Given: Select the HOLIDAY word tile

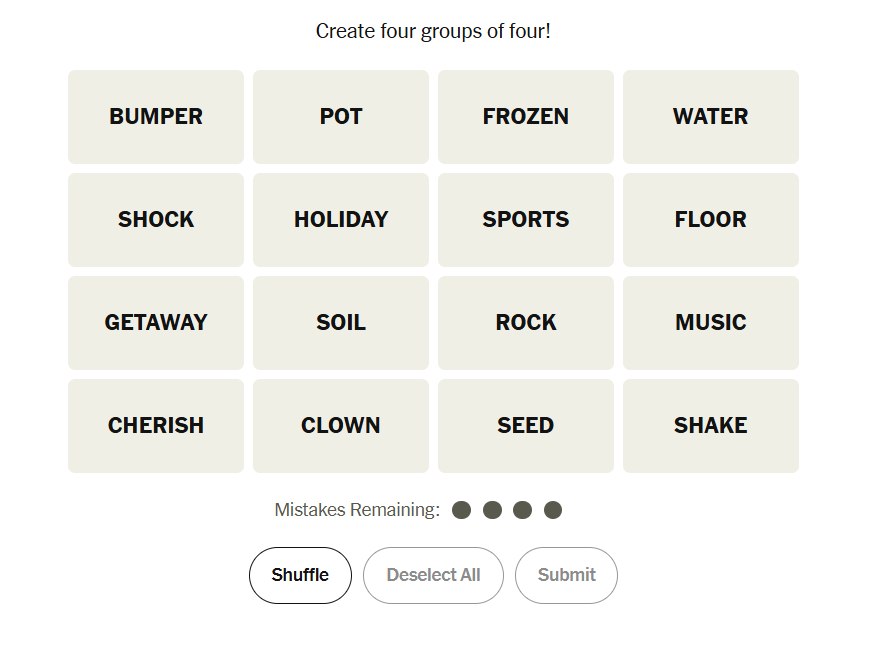Looking at the screenshot, I should click(x=341, y=220).
